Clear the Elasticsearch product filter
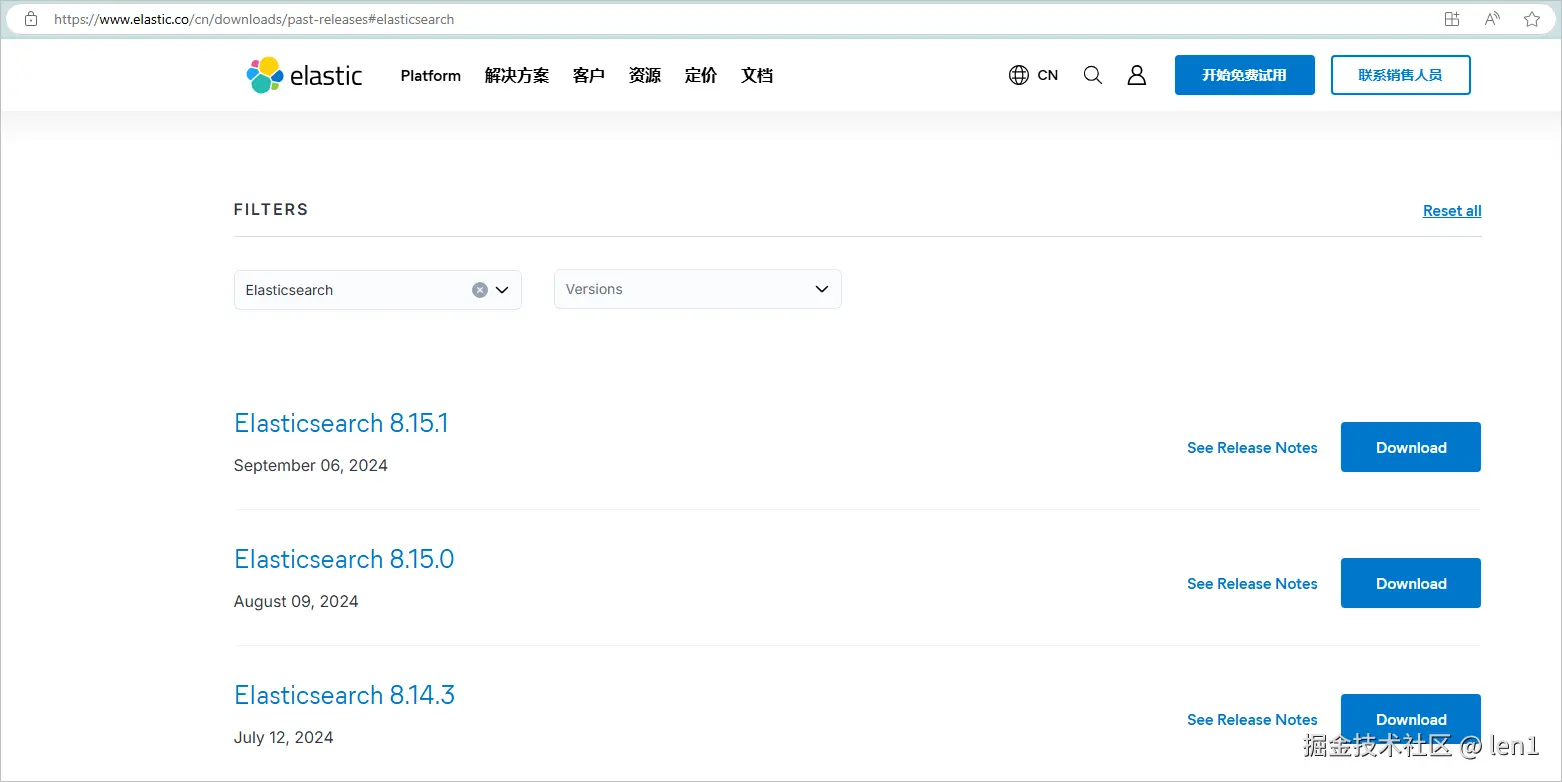The width and height of the screenshot is (1562, 782). [480, 290]
